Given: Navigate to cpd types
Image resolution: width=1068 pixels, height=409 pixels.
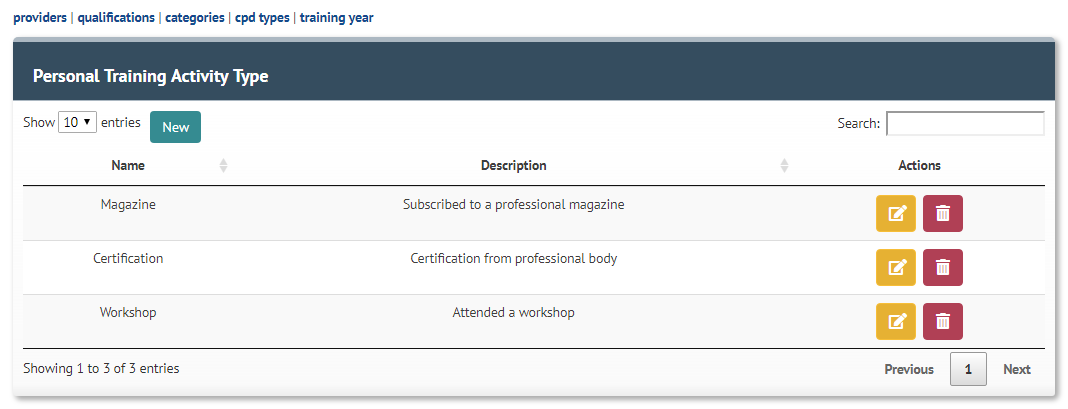Looking at the screenshot, I should pos(262,18).
